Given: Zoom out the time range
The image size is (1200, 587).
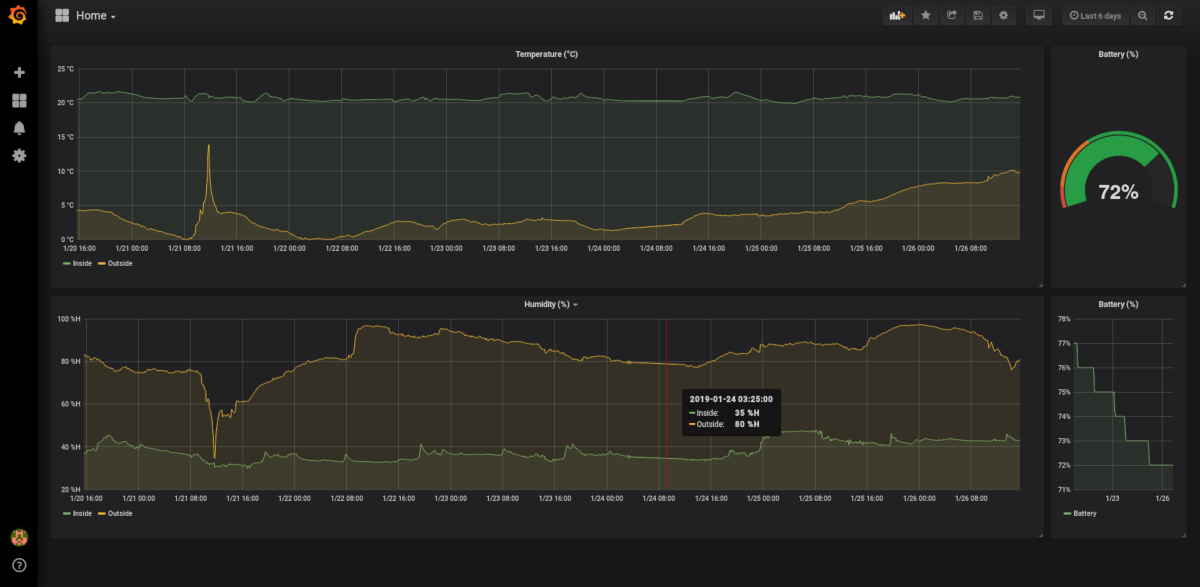Looking at the screenshot, I should click(x=1142, y=16).
